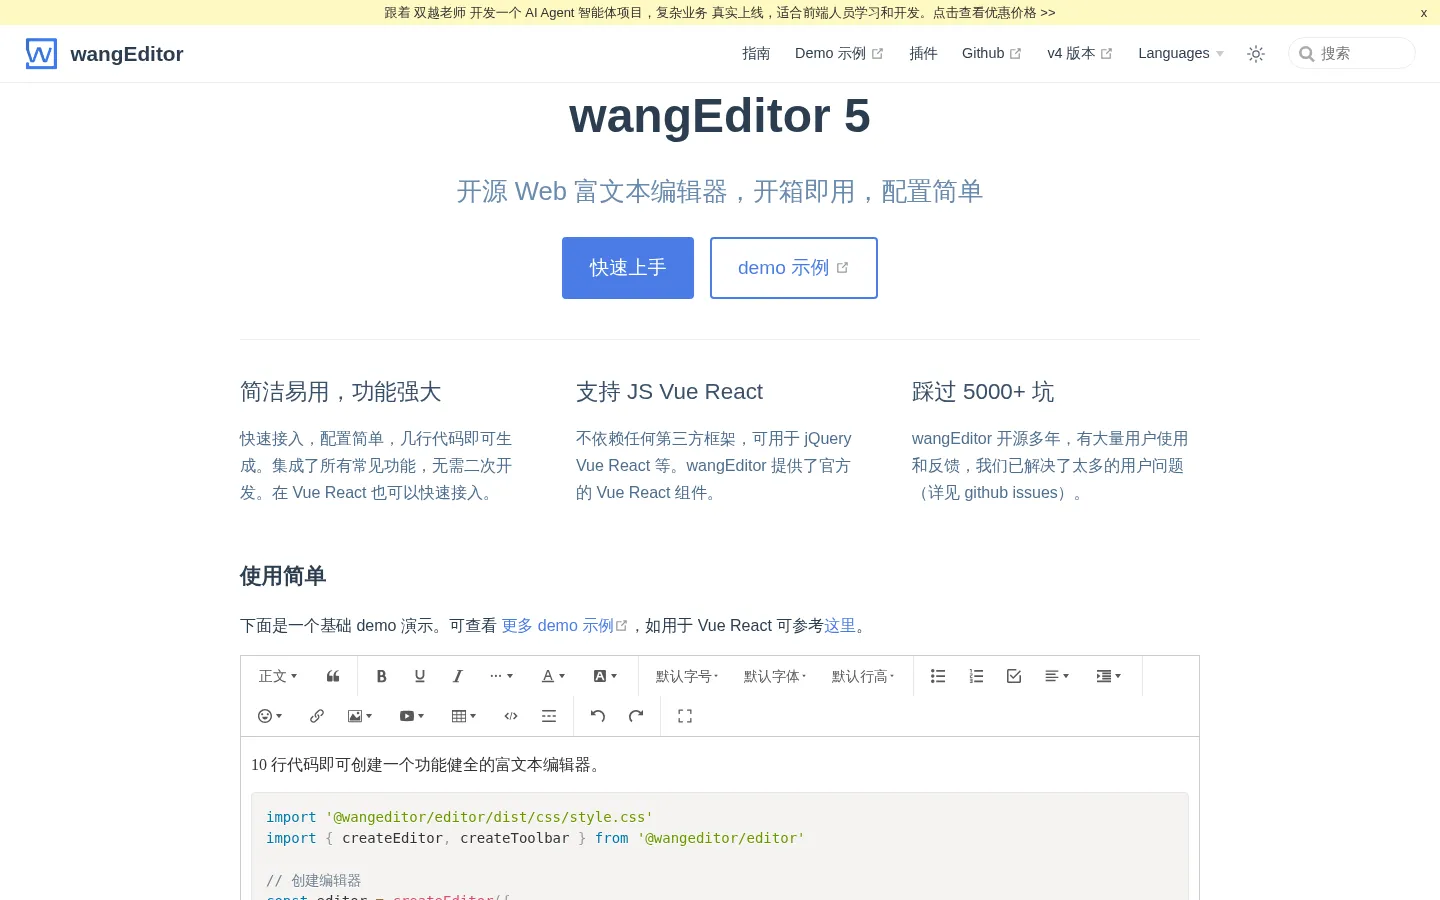1440x900 pixels.
Task: Open the v4 版本 navigation link
Action: coord(1080,53)
